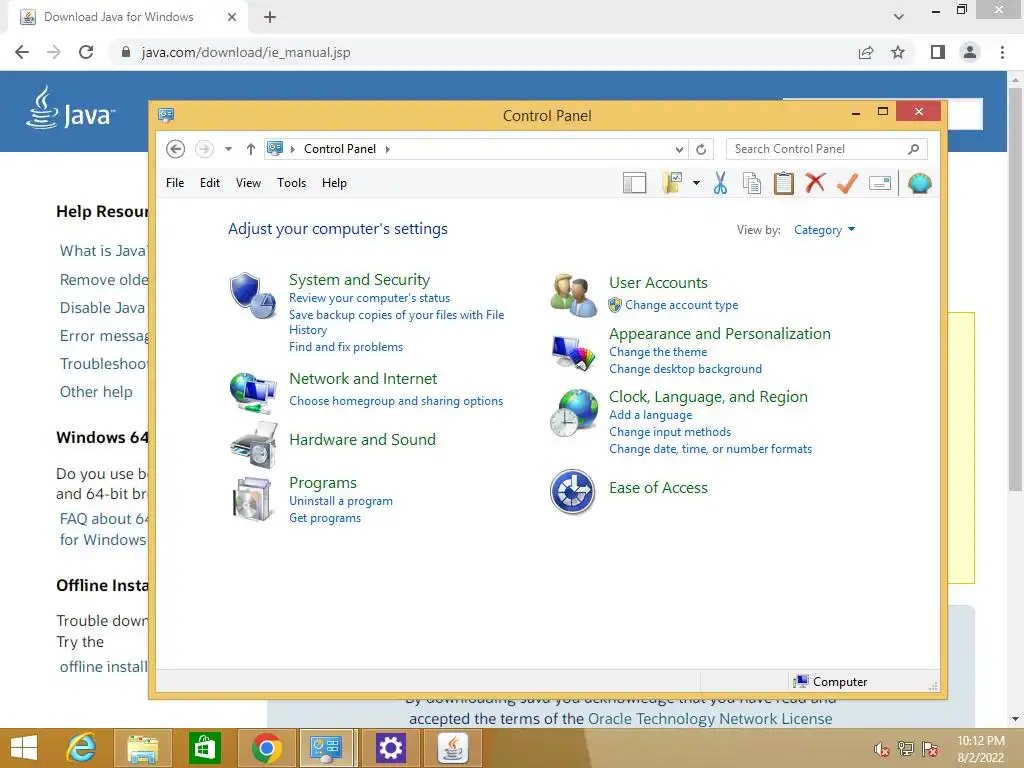Viewport: 1024px width, 768px height.
Task: Toggle Chrome side panel icon
Action: pos(938,52)
